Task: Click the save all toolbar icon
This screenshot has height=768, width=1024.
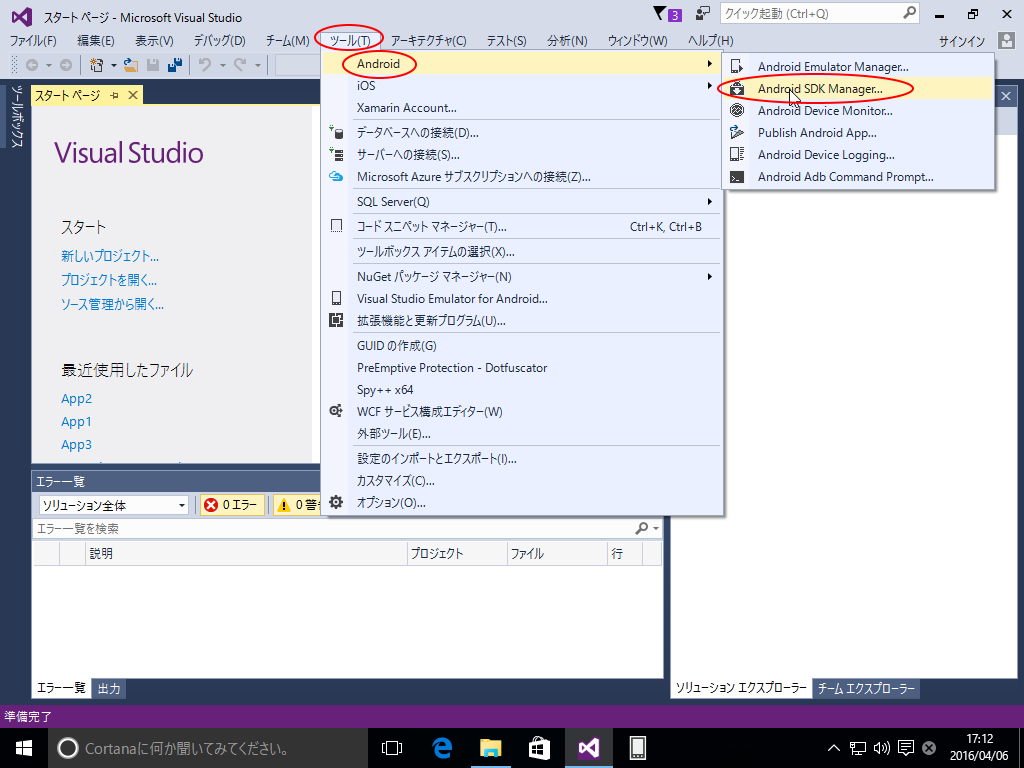Action: [174, 65]
